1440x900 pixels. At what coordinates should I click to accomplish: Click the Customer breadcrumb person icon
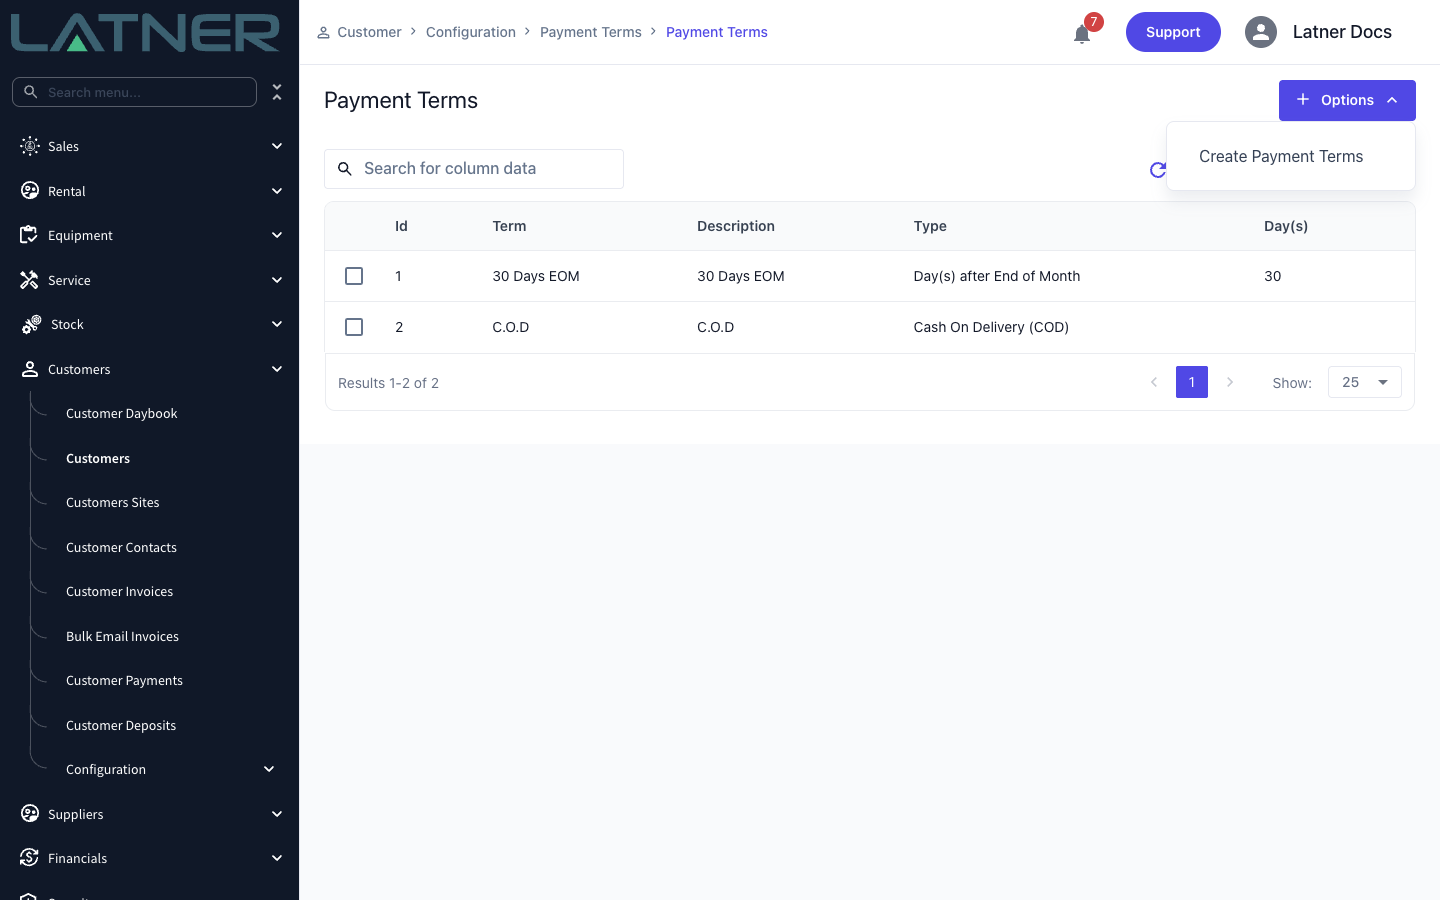[x=323, y=33]
